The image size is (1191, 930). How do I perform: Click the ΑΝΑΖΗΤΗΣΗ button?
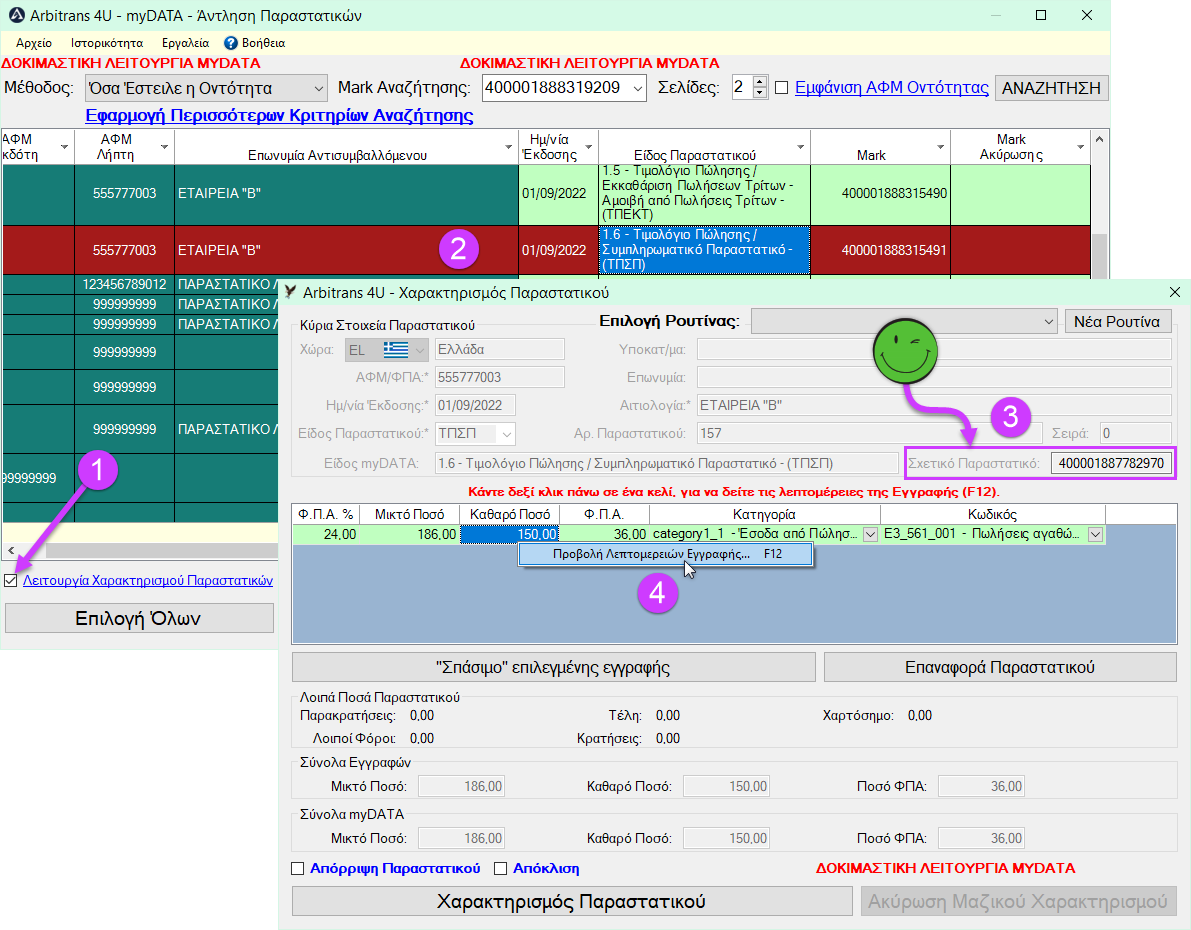[x=1051, y=88]
